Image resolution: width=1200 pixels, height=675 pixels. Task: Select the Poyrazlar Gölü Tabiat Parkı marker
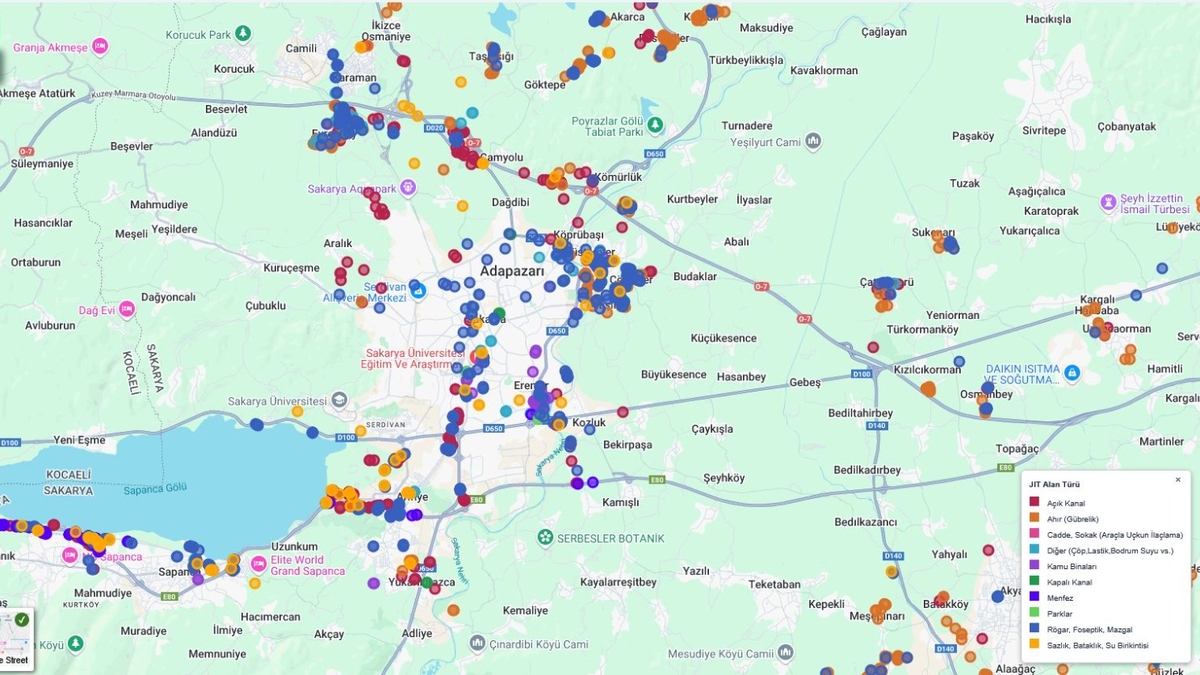[655, 125]
